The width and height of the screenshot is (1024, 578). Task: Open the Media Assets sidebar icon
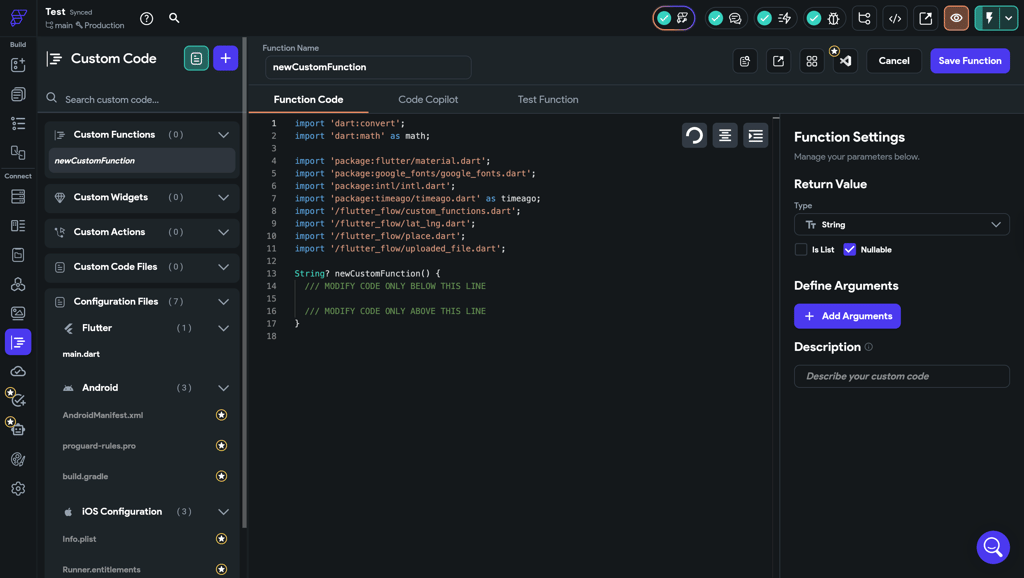click(x=18, y=313)
